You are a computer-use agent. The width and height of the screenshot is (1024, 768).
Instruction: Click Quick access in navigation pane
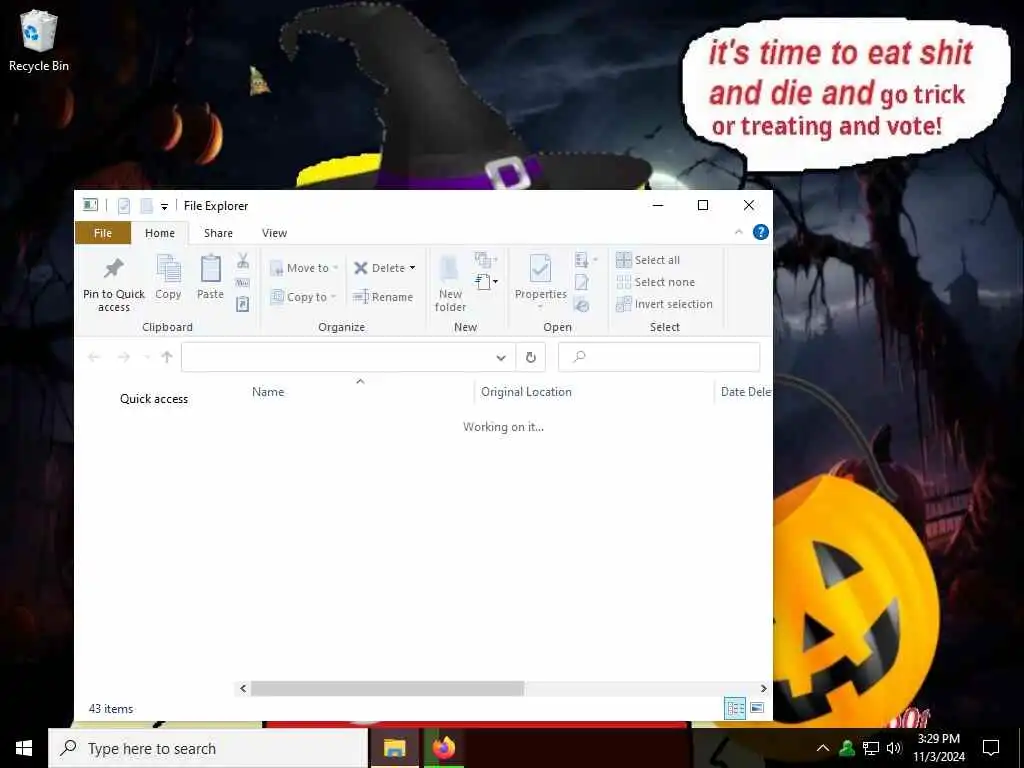tap(153, 399)
